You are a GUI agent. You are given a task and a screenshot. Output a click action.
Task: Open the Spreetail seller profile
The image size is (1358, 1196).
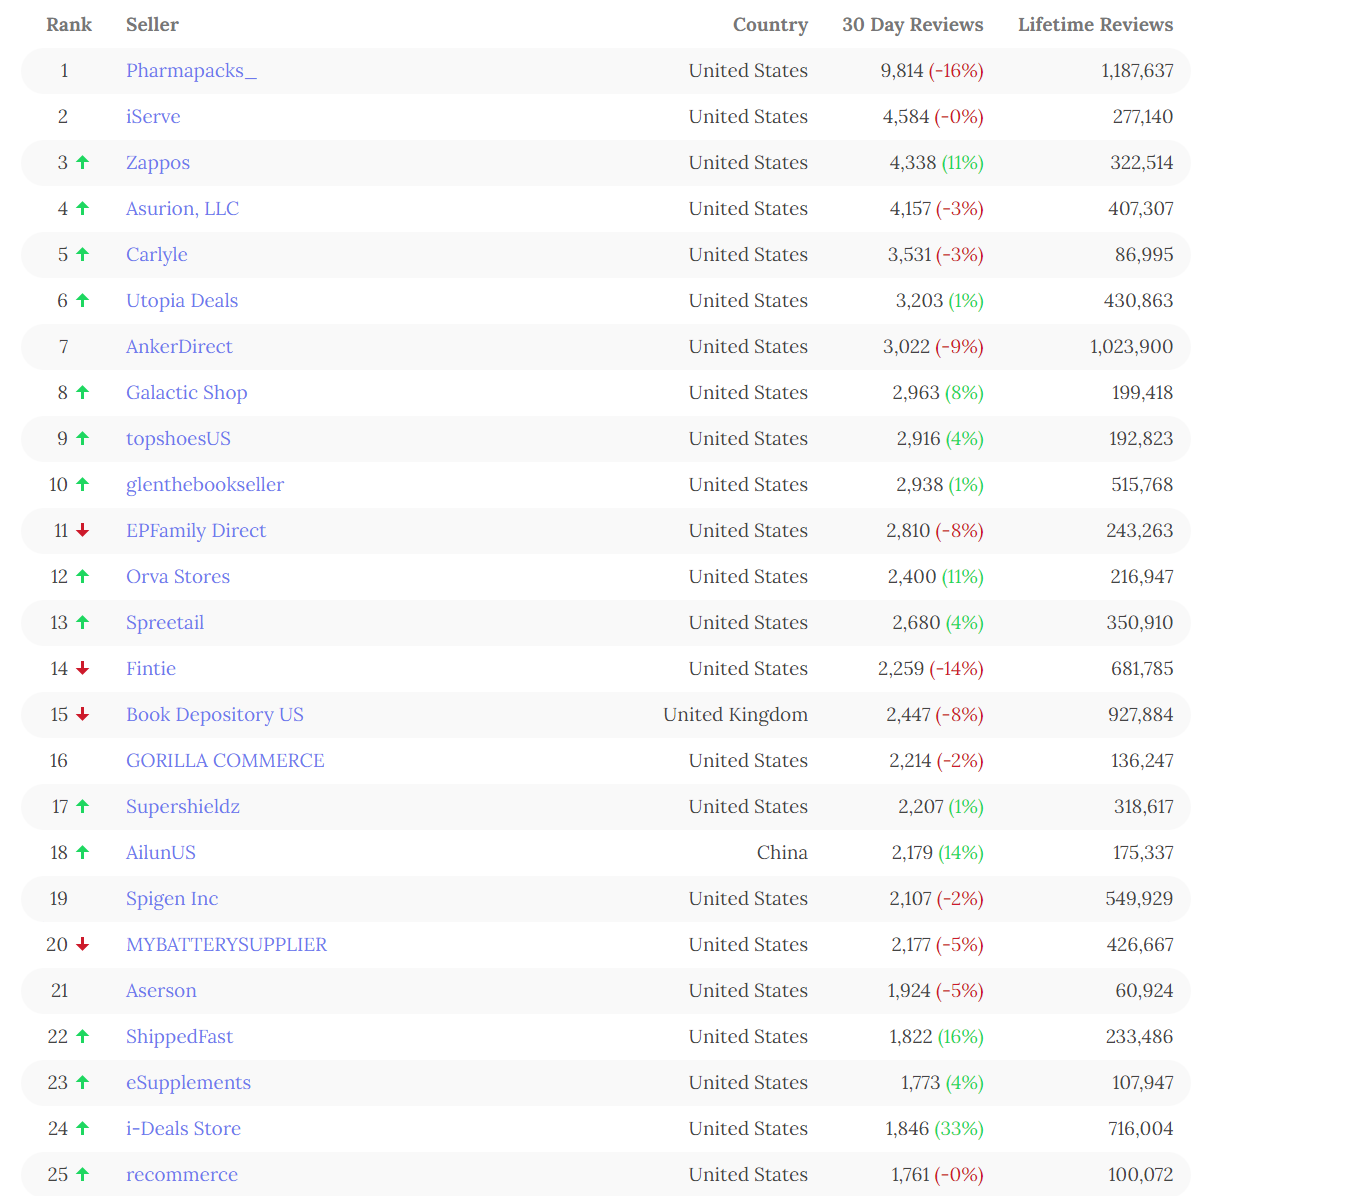click(165, 623)
